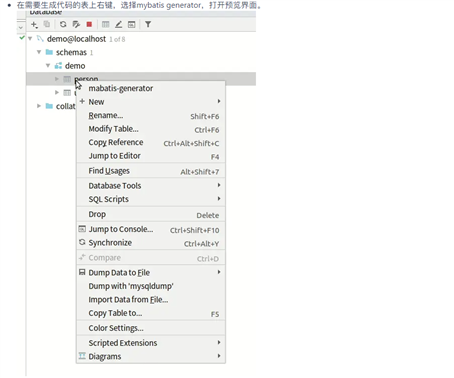Click the table icon under the person row
The height and width of the screenshot is (378, 454).
tap(67, 93)
